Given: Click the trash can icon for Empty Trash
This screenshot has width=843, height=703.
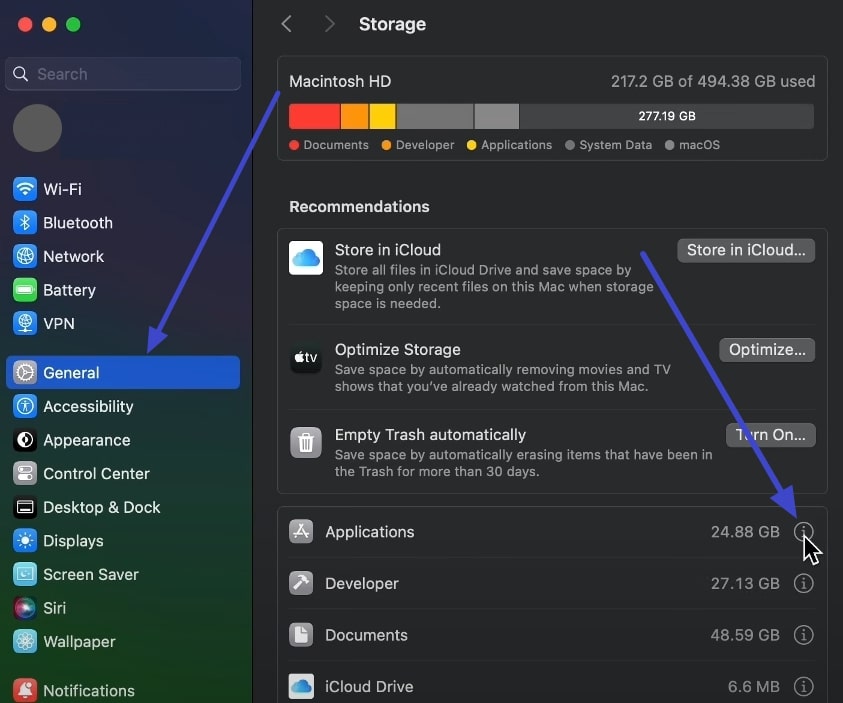Looking at the screenshot, I should 306,442.
